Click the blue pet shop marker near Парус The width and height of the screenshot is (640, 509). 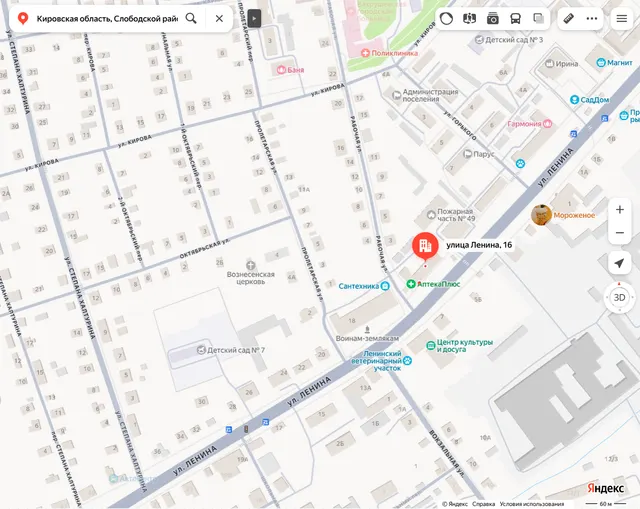[520, 164]
